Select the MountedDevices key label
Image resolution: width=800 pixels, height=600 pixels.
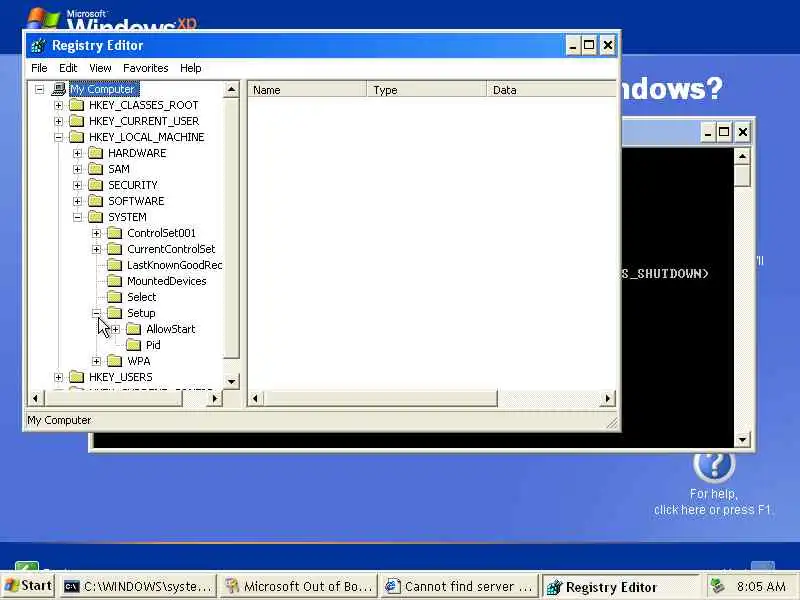[x=167, y=281]
